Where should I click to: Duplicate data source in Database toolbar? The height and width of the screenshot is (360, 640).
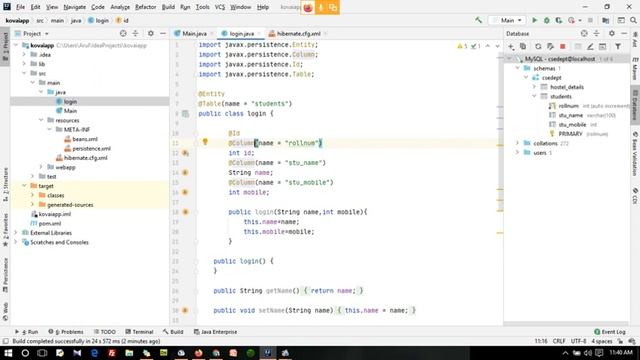pos(523,47)
